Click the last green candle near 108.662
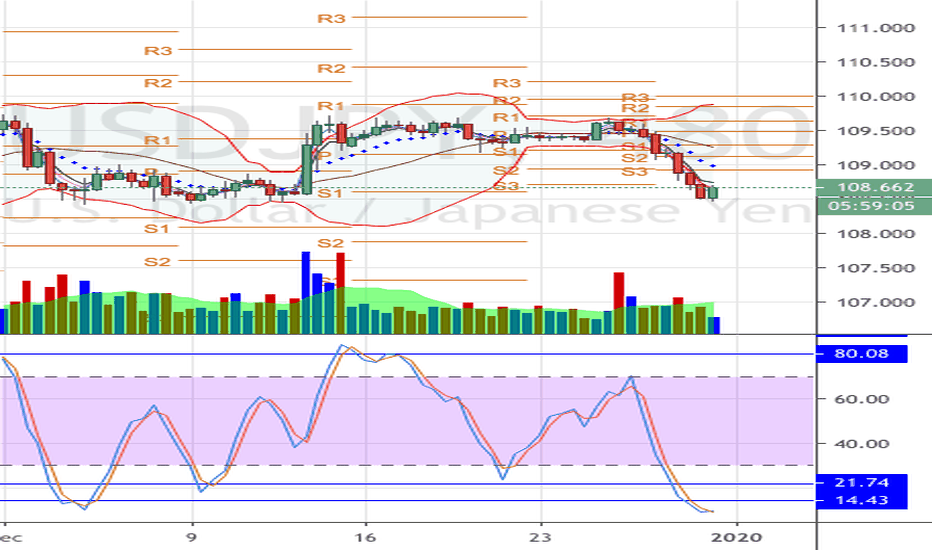This screenshot has height=550, width=932. point(713,193)
